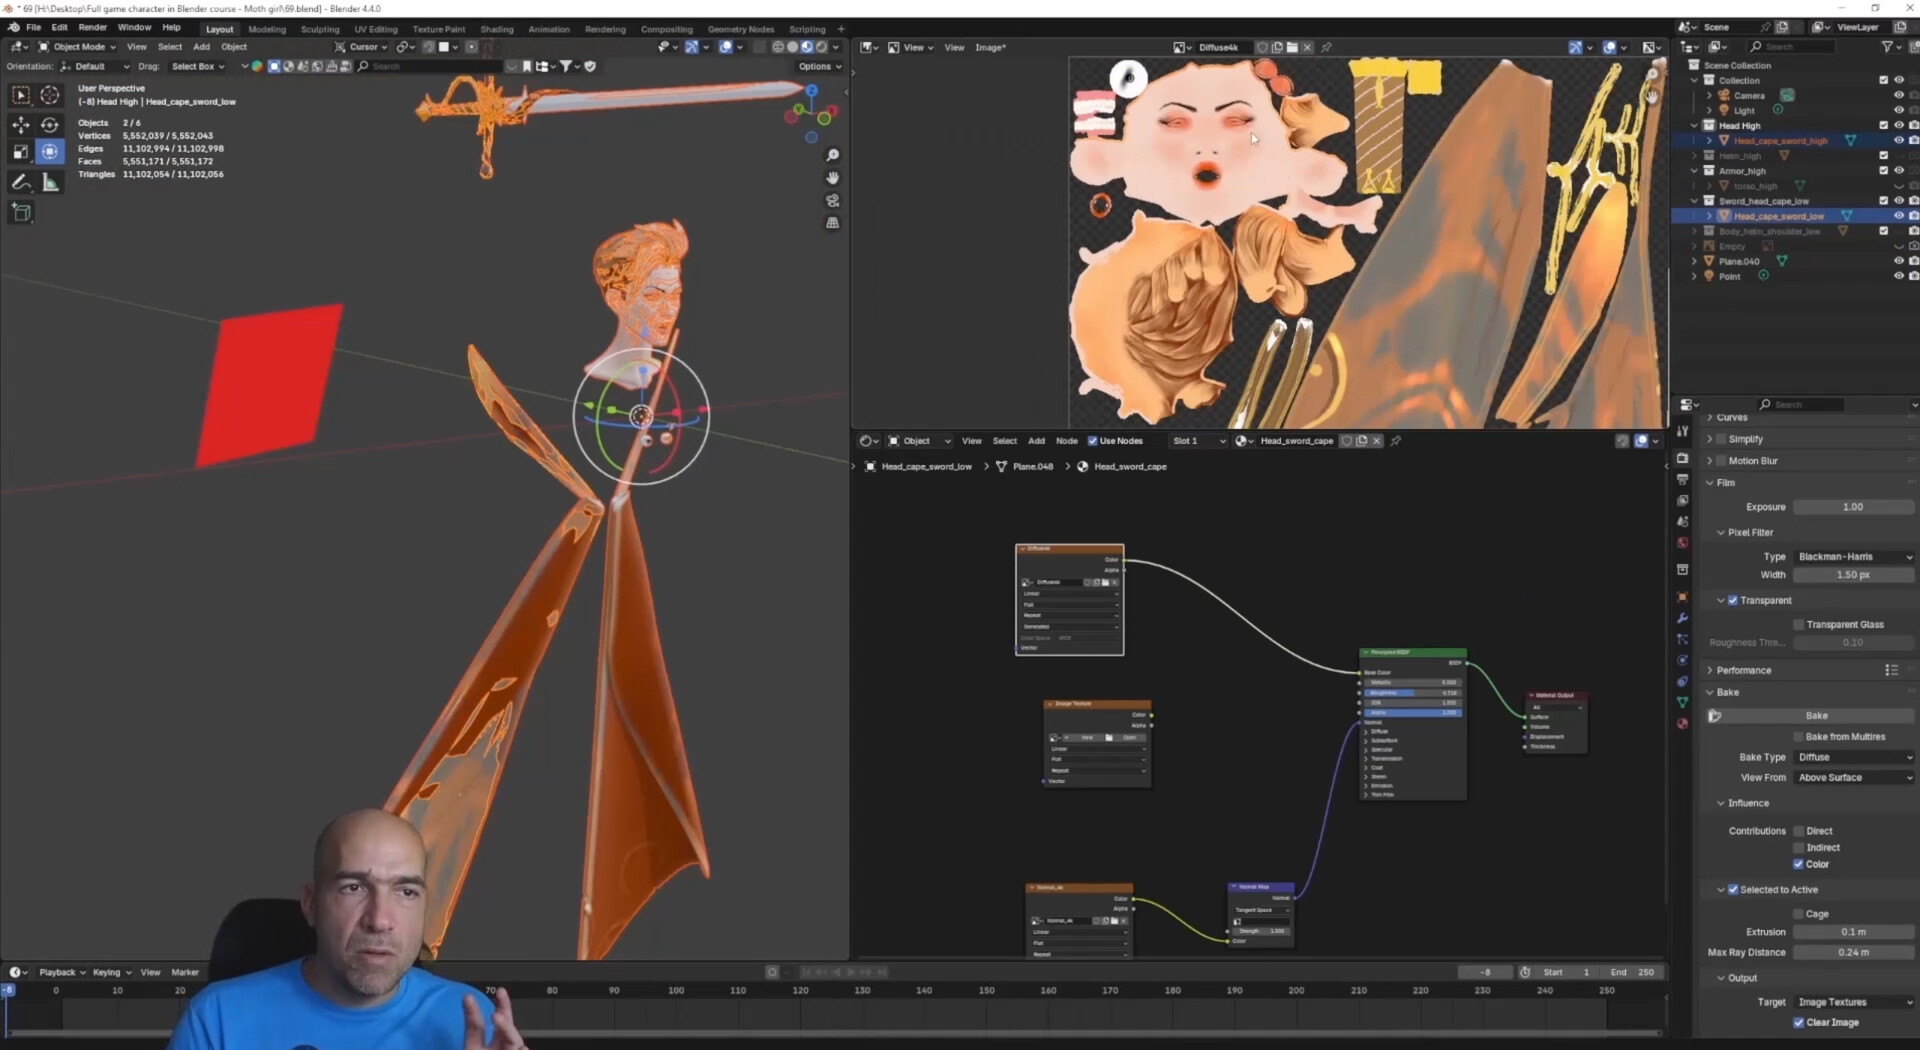1920x1050 pixels.
Task: Open Target dropdown showing Image Textures
Action: click(x=1854, y=1002)
